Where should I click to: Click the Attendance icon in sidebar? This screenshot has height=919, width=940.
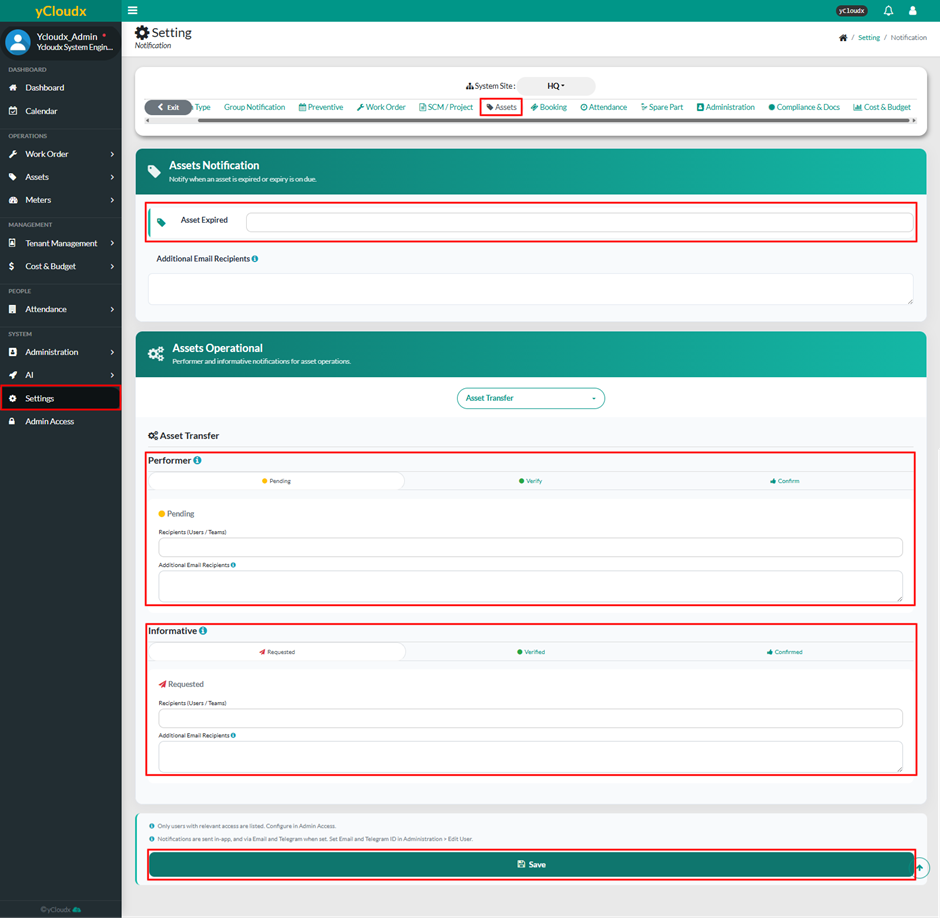(13, 309)
